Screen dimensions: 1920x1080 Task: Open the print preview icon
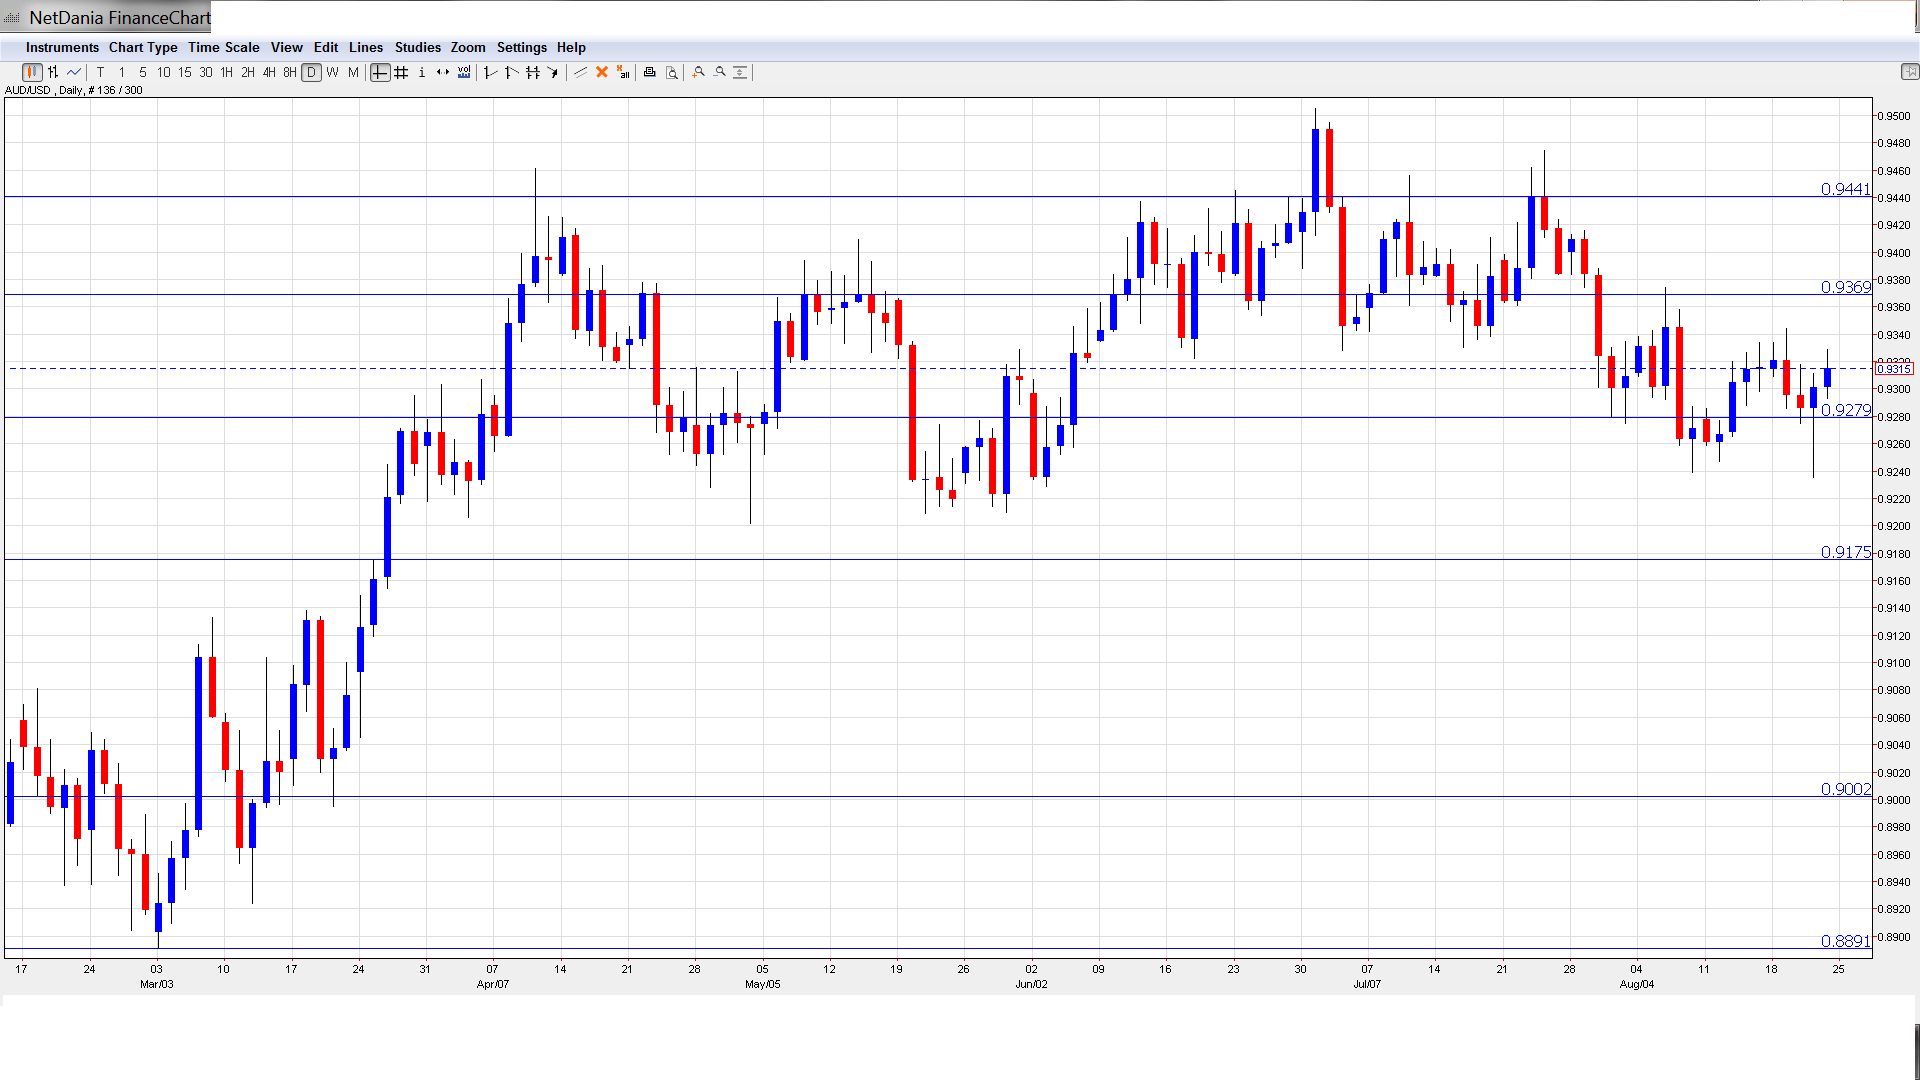point(672,72)
